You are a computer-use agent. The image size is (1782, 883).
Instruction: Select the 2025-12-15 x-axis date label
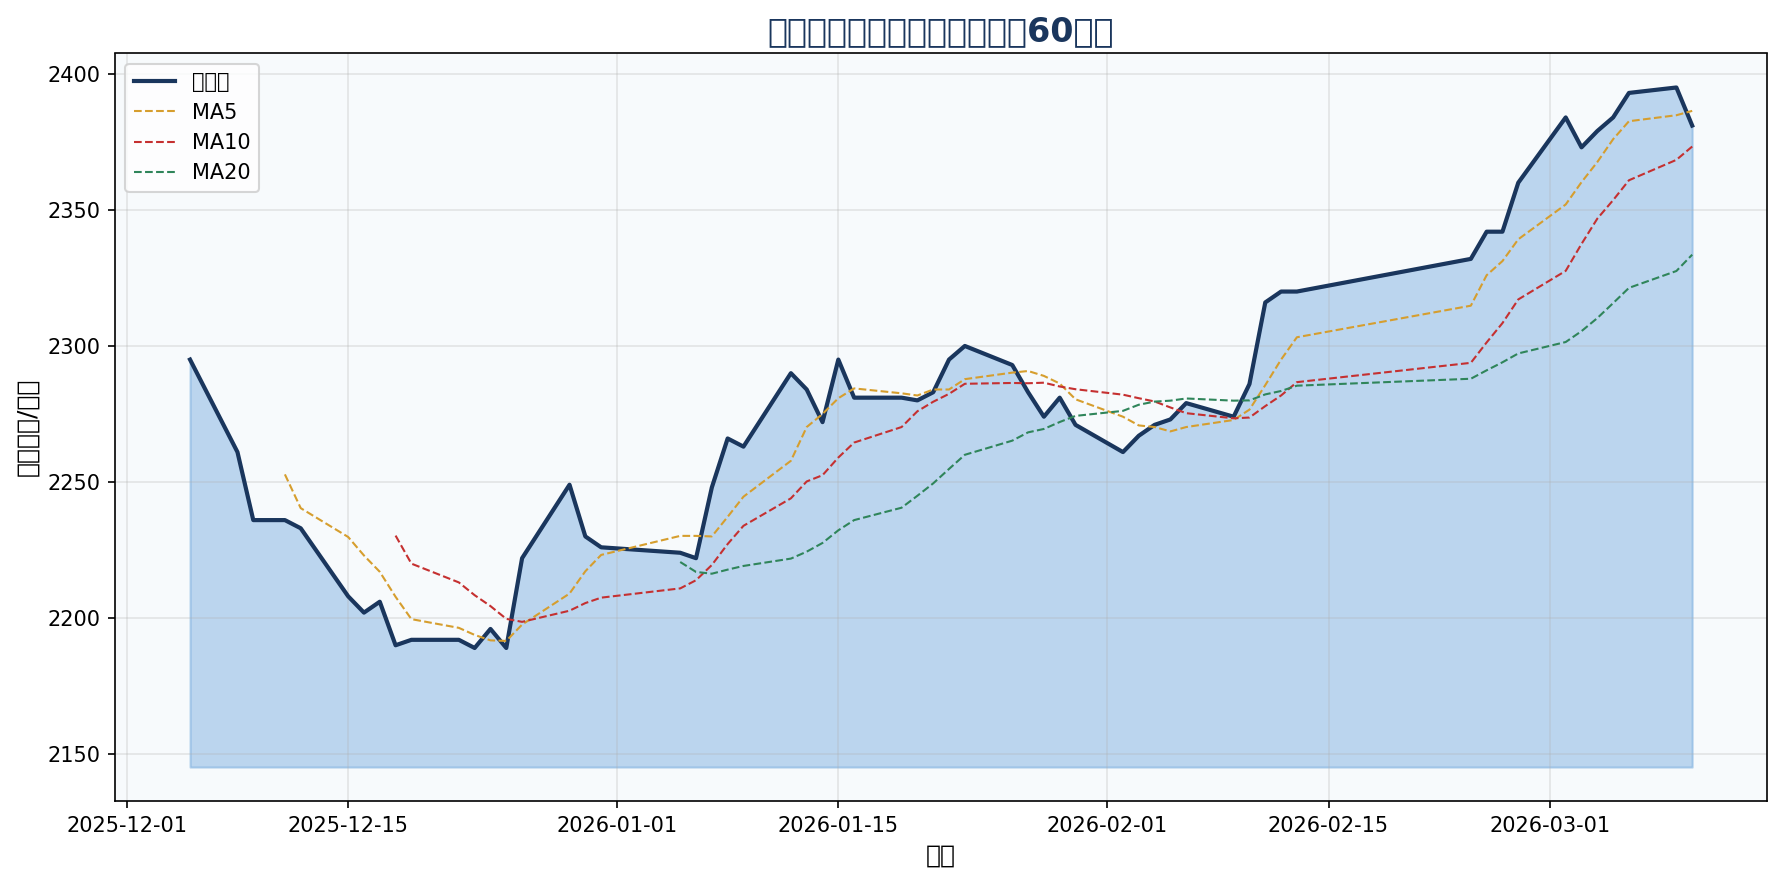[347, 825]
